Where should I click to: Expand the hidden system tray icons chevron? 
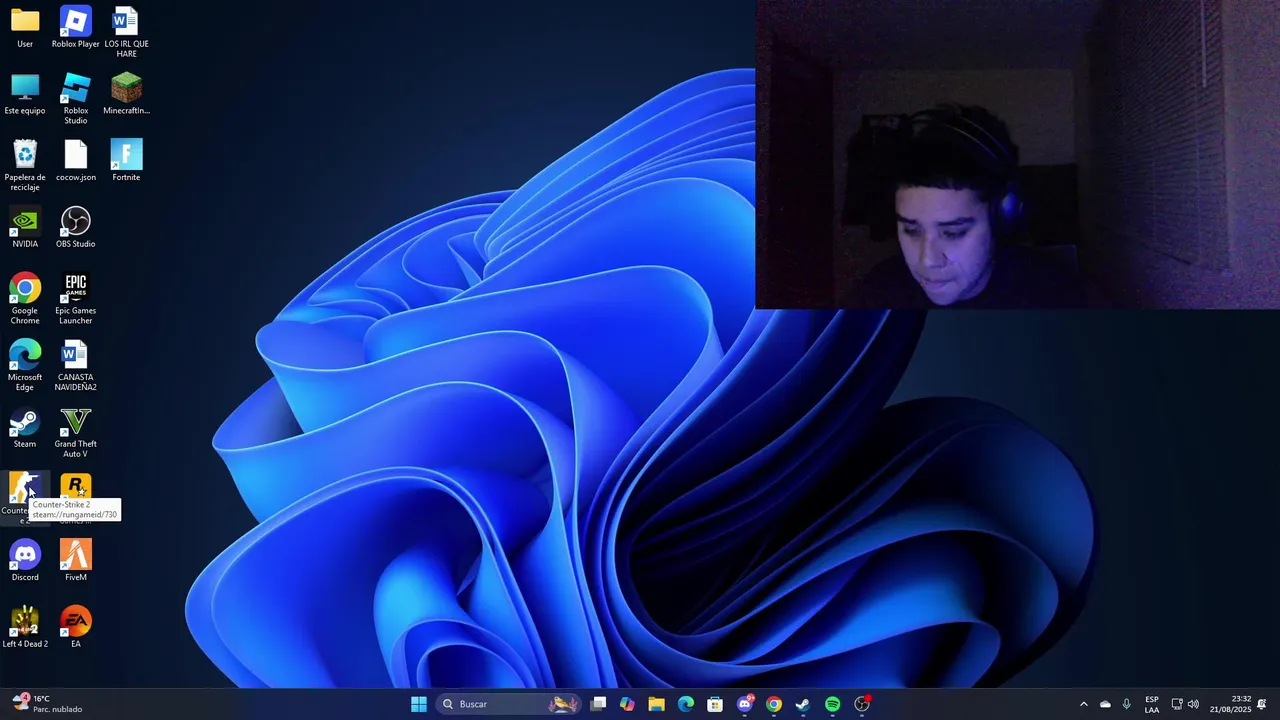[x=1083, y=704]
